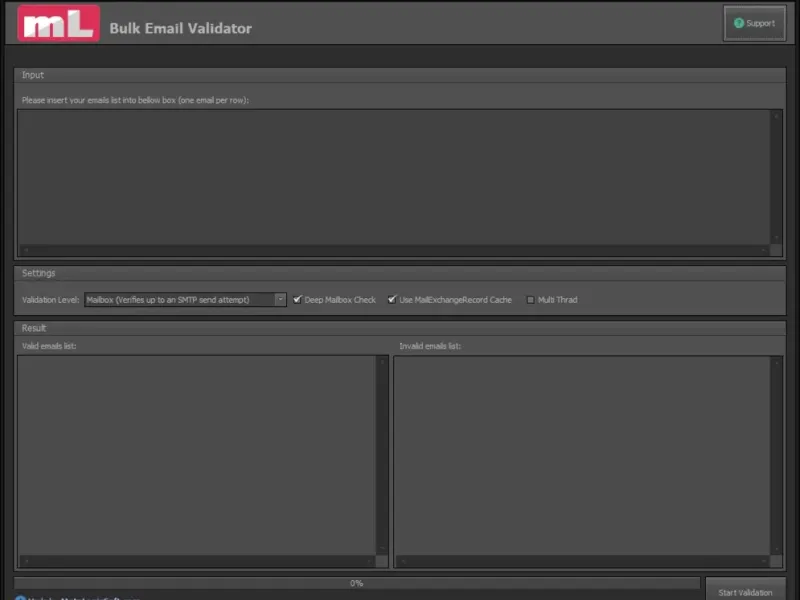
Task: Click the 'Valid emails list:' label
Action: pyautogui.click(x=49, y=346)
